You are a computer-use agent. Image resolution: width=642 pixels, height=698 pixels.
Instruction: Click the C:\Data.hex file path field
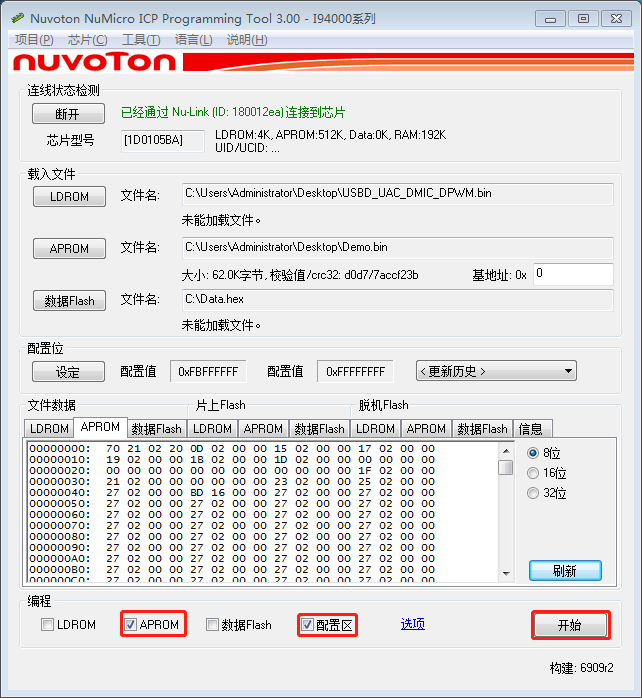pyautogui.click(x=398, y=300)
